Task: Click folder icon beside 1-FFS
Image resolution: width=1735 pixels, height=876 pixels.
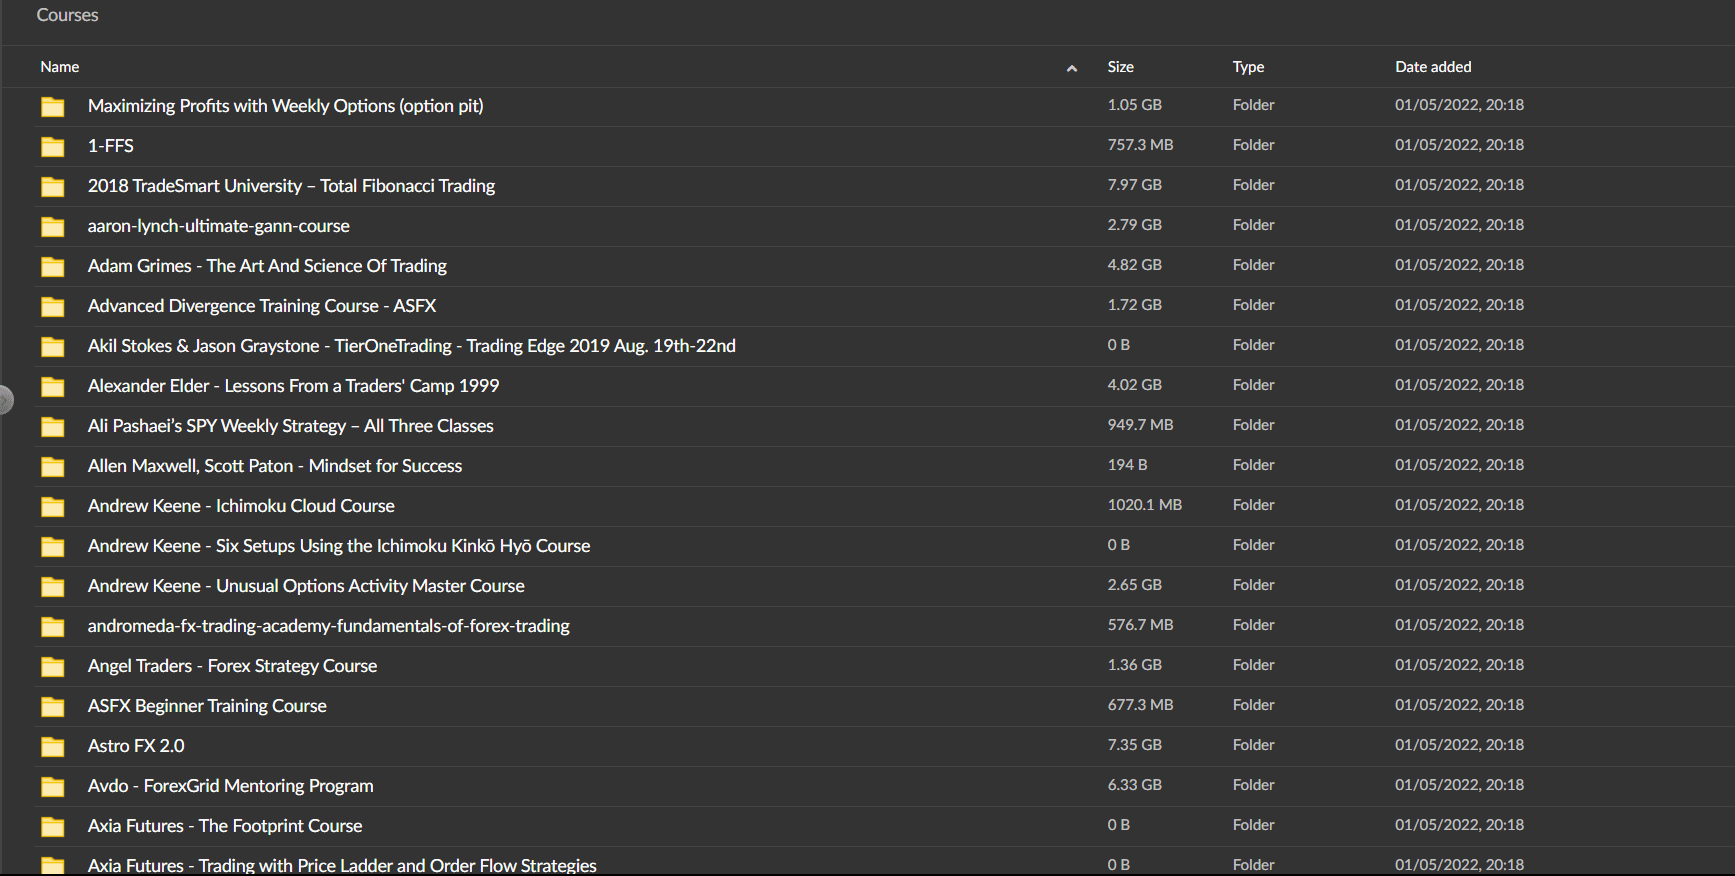Action: coord(53,147)
